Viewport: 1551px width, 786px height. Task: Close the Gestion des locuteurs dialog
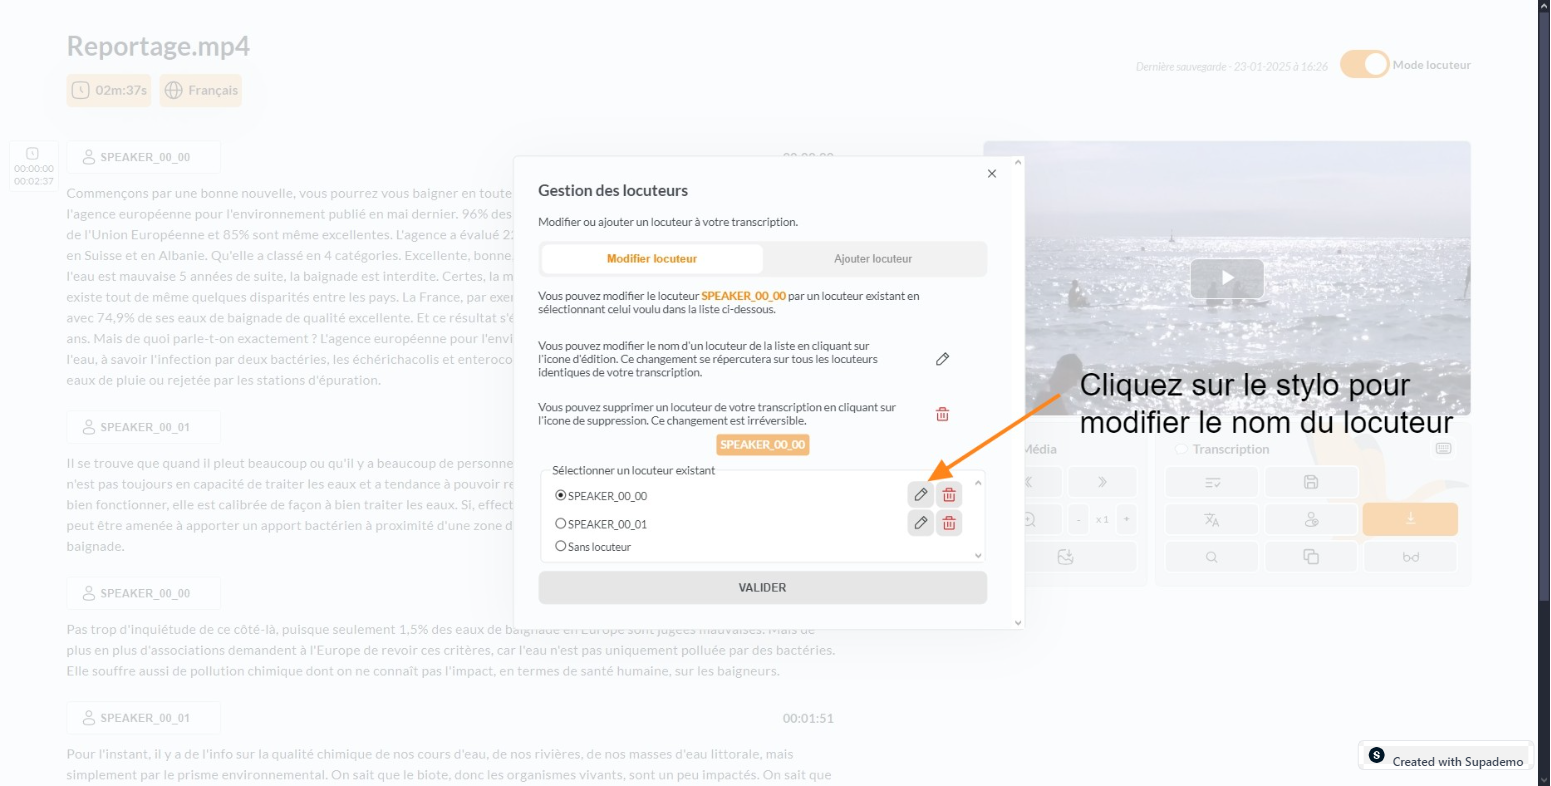click(992, 173)
